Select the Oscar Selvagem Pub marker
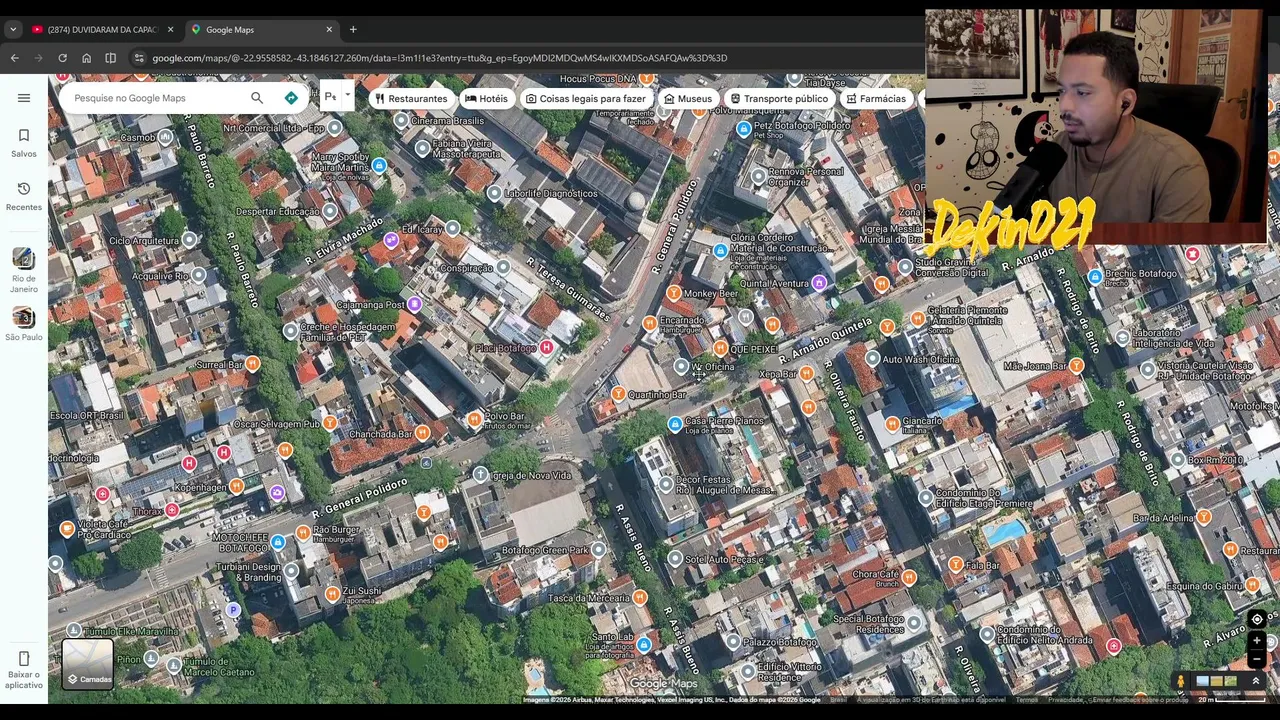1280x720 pixels. 329,423
